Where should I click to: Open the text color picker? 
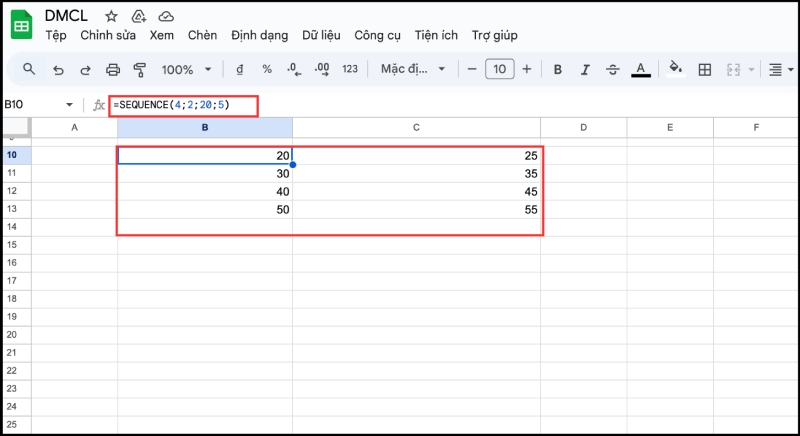[641, 69]
